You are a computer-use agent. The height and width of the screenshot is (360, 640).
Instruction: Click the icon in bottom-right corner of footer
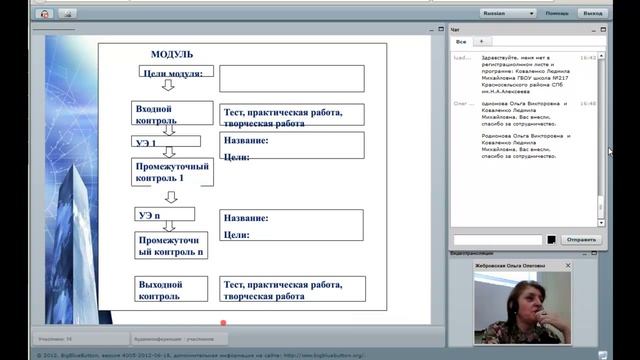point(602,355)
